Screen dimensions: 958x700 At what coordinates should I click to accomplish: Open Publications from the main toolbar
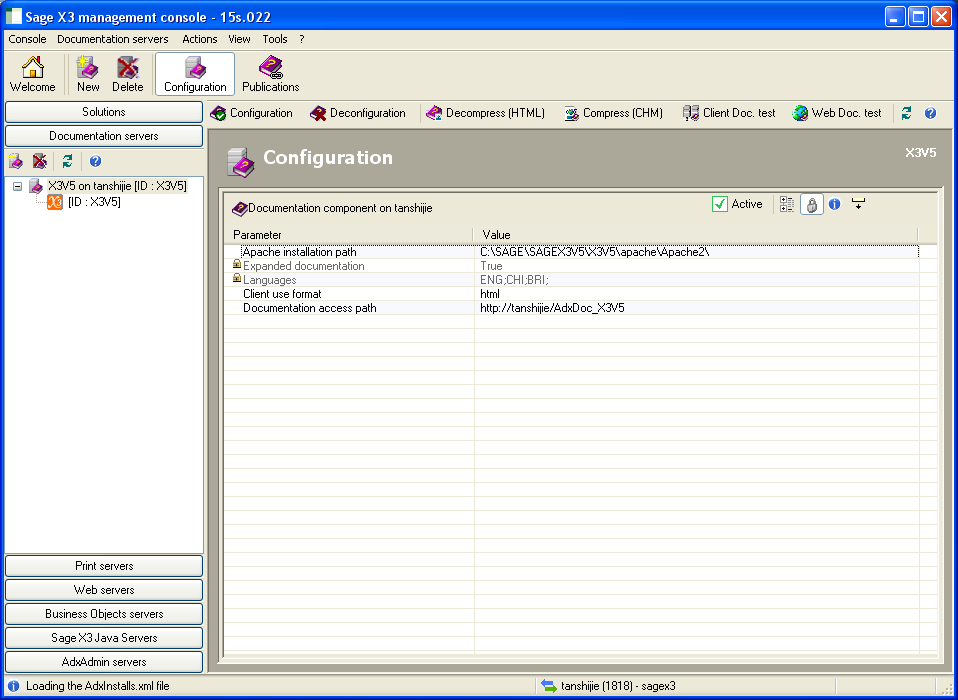pyautogui.click(x=270, y=74)
